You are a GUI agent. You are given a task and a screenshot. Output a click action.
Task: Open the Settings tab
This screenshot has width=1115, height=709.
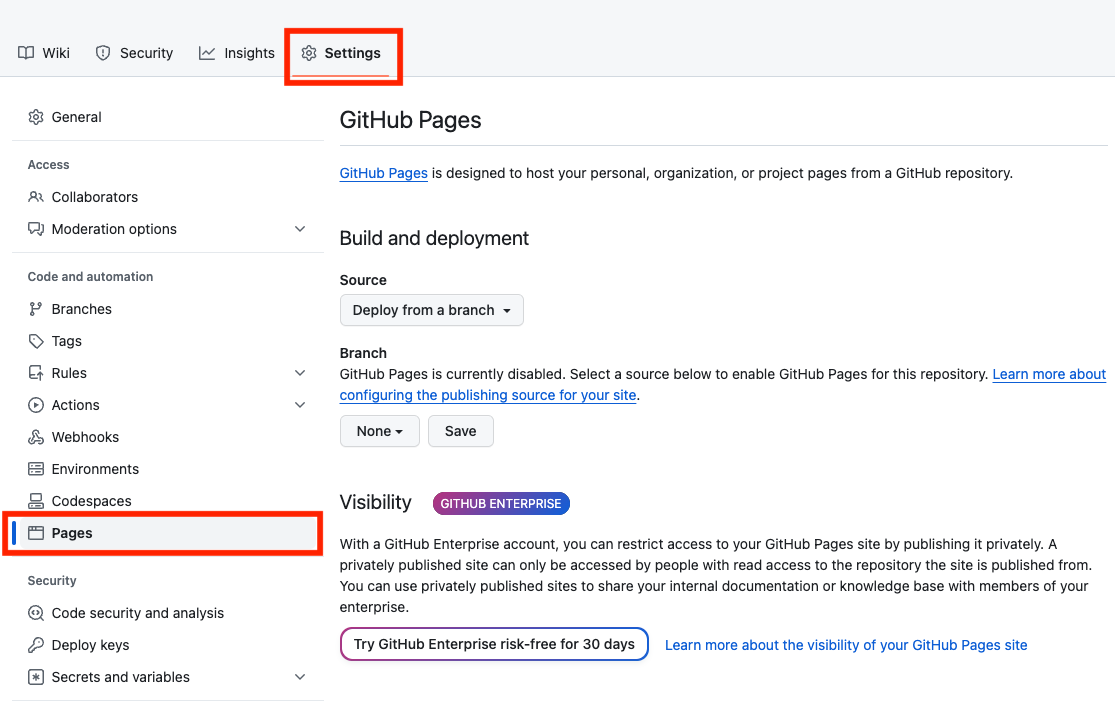(341, 53)
